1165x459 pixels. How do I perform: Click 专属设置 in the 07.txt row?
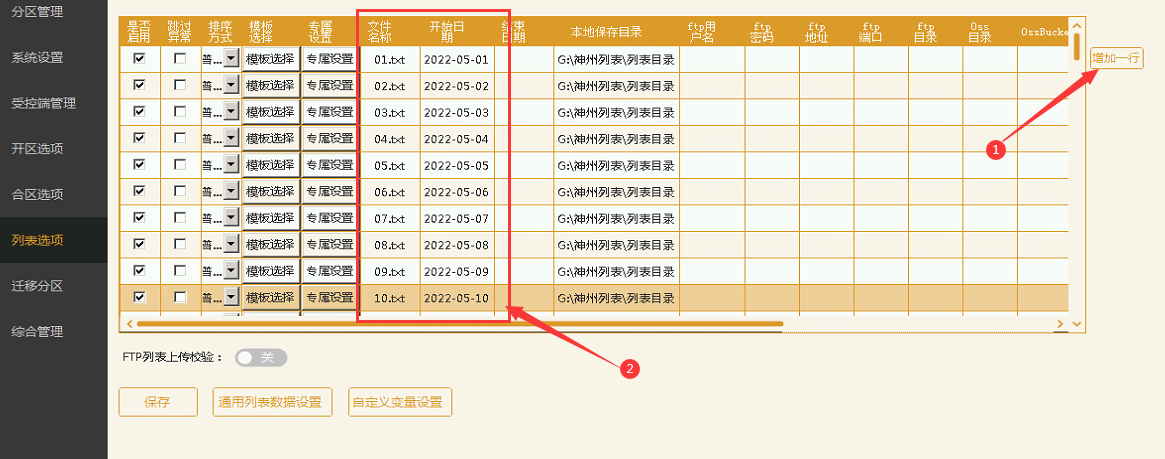pyautogui.click(x=329, y=218)
